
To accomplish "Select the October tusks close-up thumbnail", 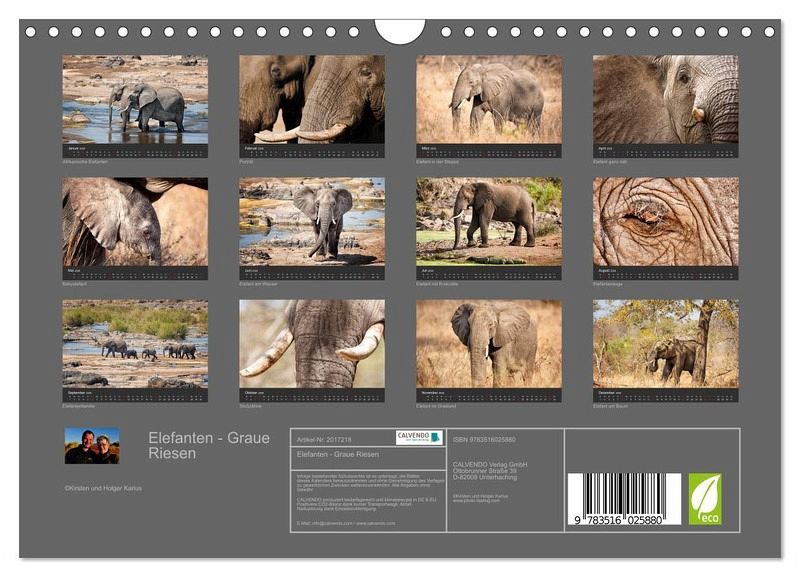I will [312, 344].
